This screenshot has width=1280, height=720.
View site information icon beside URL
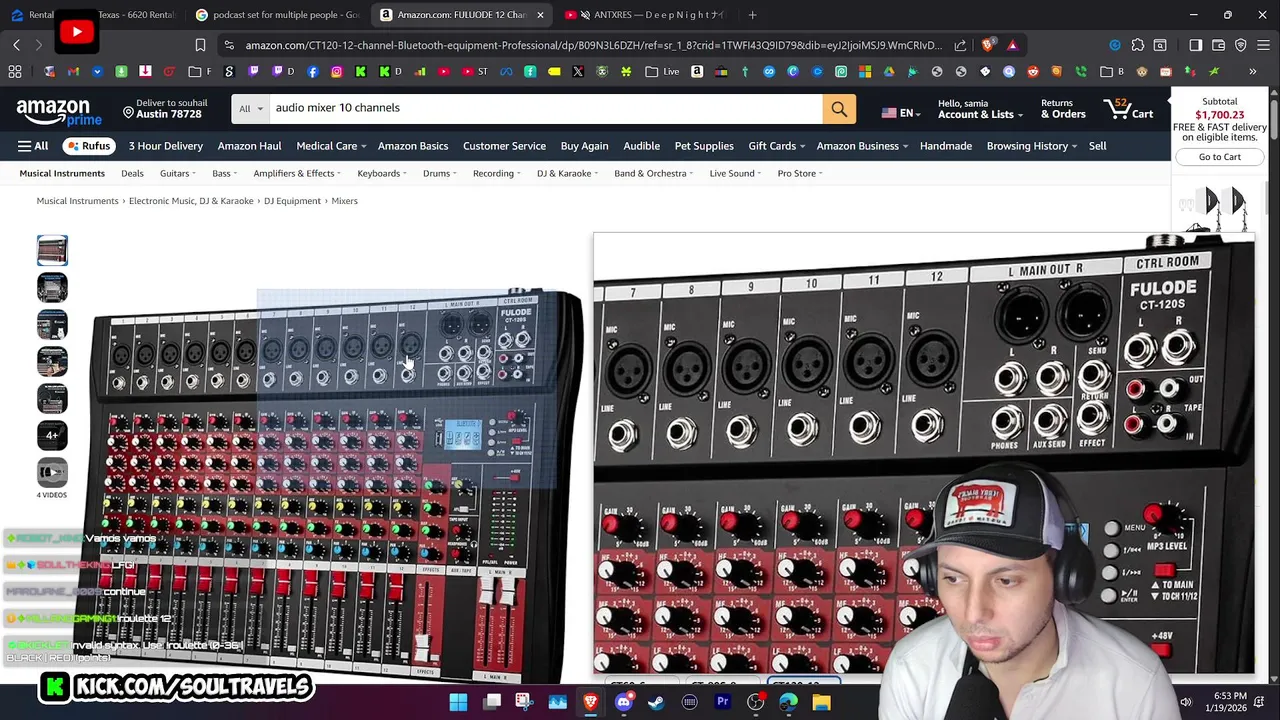pos(229,45)
